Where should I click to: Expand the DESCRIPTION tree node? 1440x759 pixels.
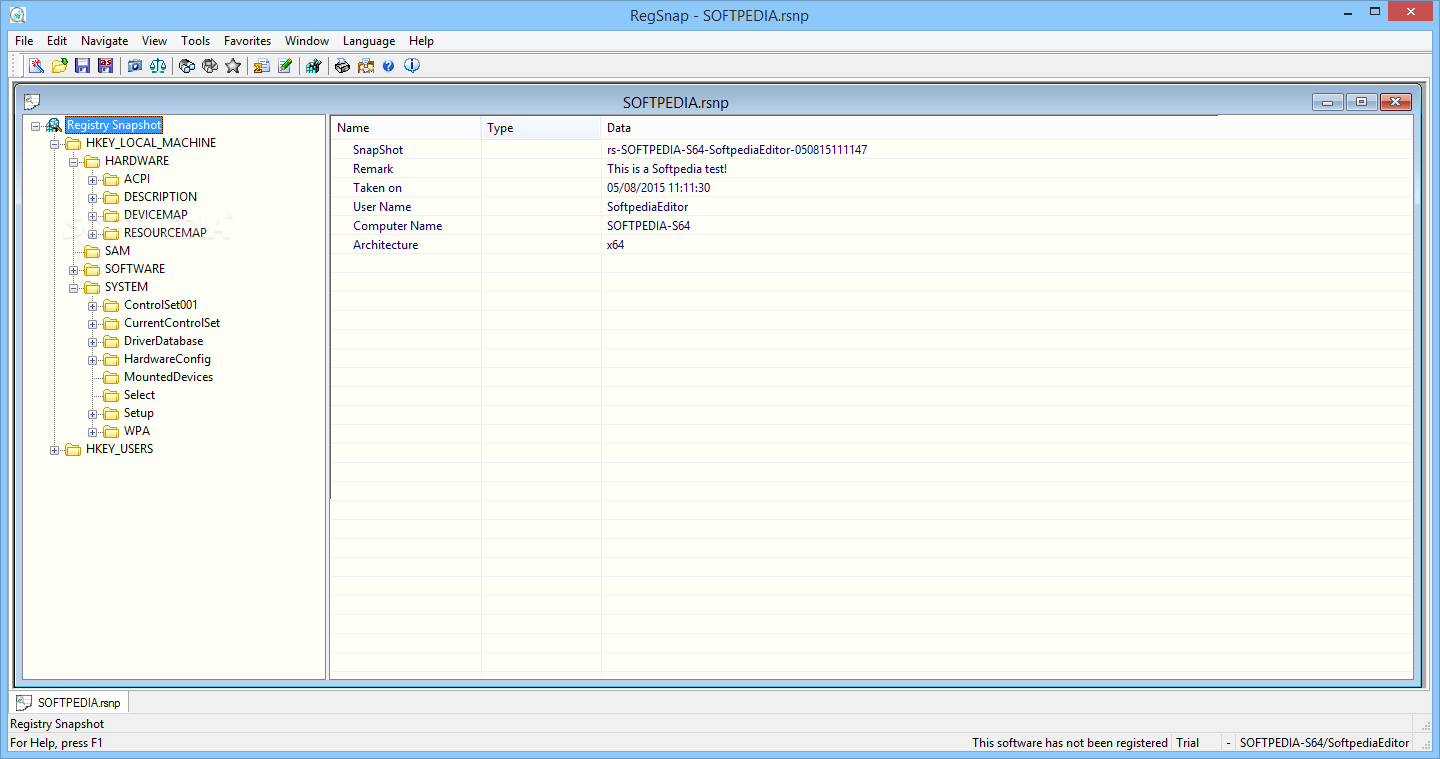point(93,198)
